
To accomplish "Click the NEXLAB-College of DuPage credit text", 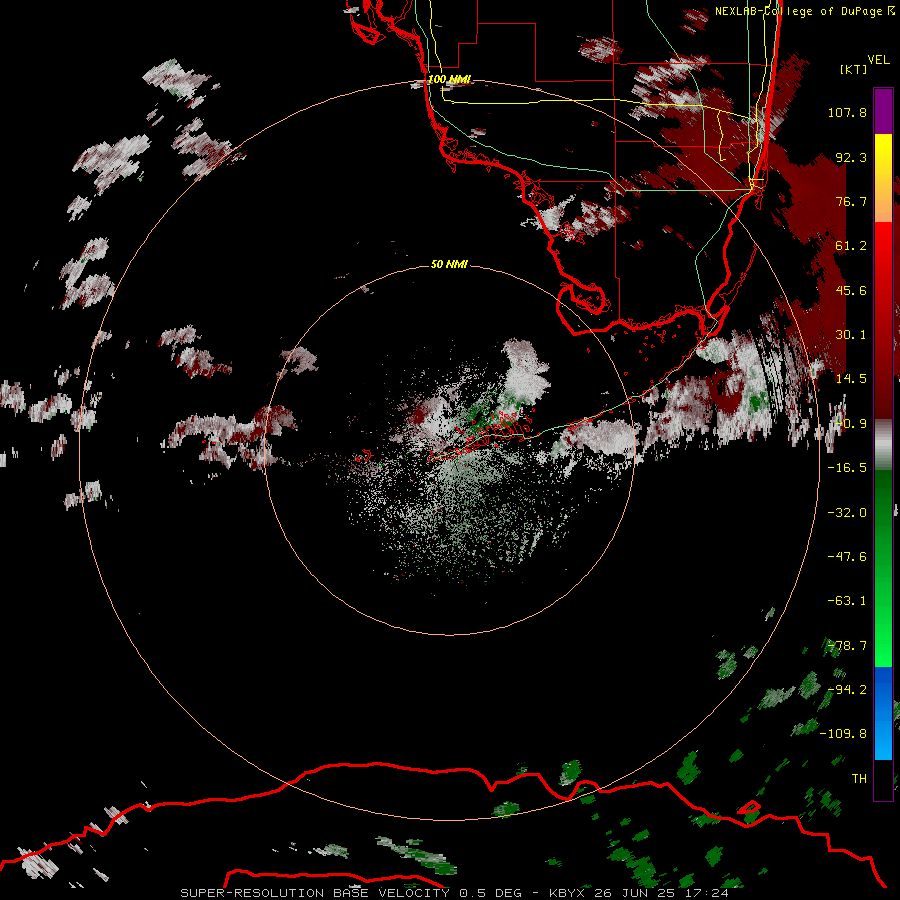I will pyautogui.click(x=804, y=11).
